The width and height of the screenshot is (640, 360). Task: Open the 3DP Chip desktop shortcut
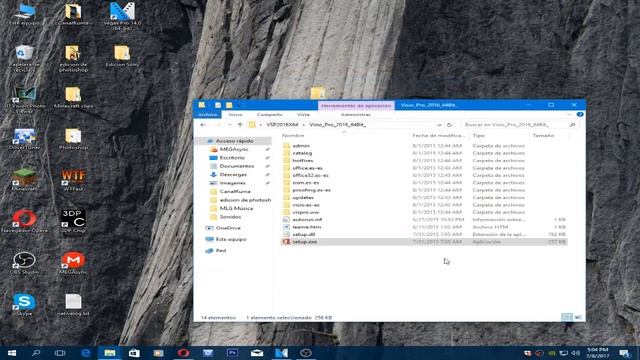[73, 221]
